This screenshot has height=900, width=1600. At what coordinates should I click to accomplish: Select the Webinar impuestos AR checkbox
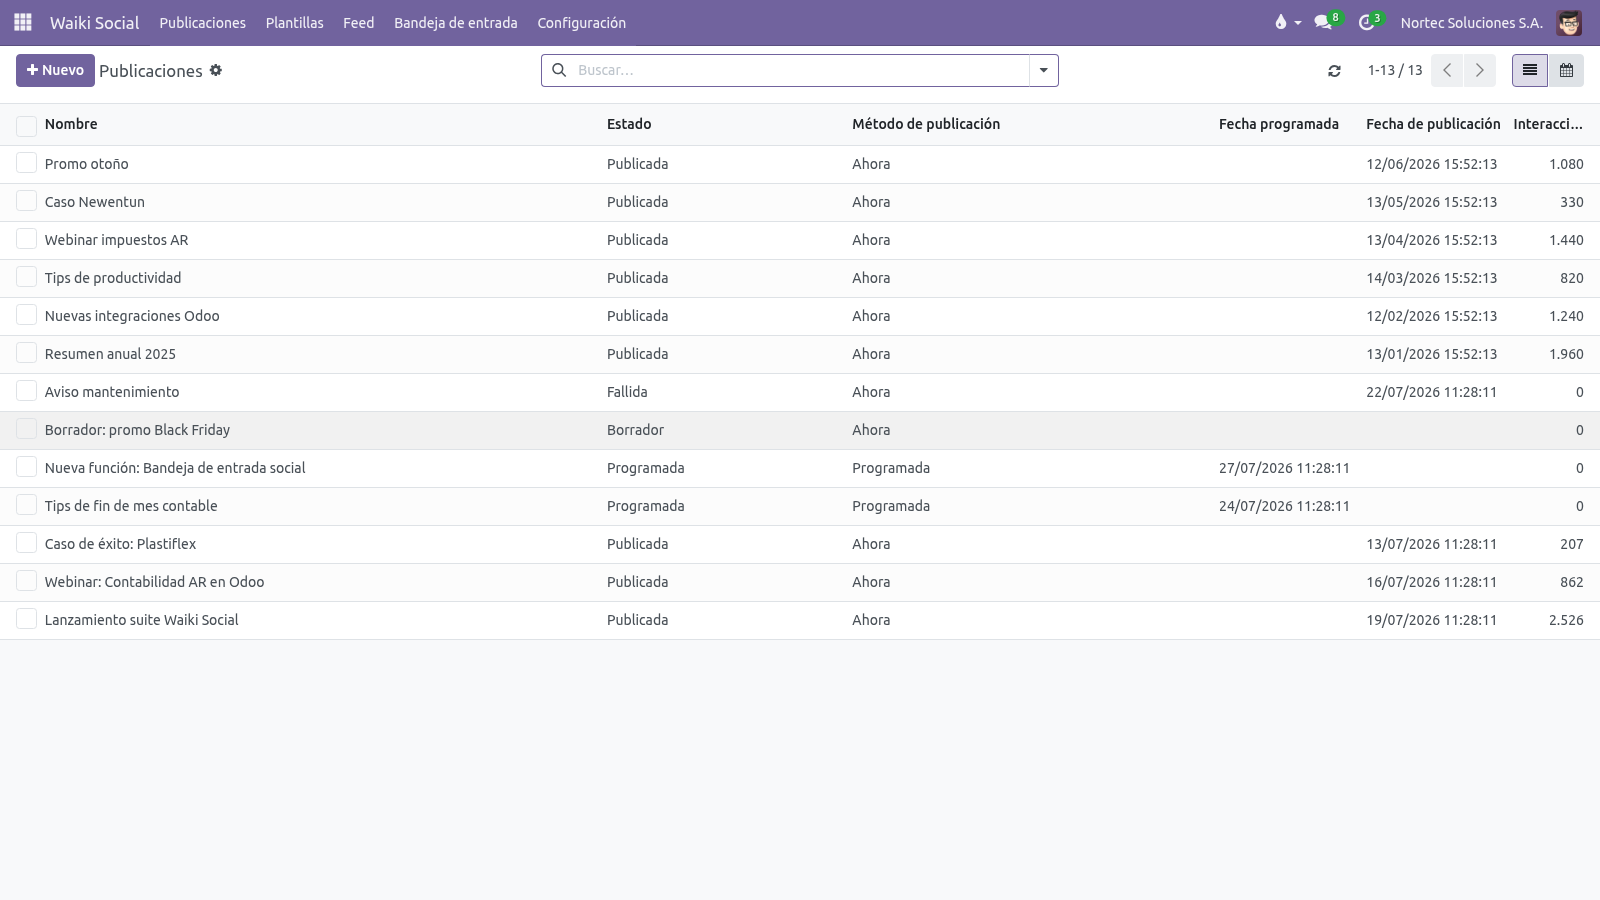coord(26,239)
